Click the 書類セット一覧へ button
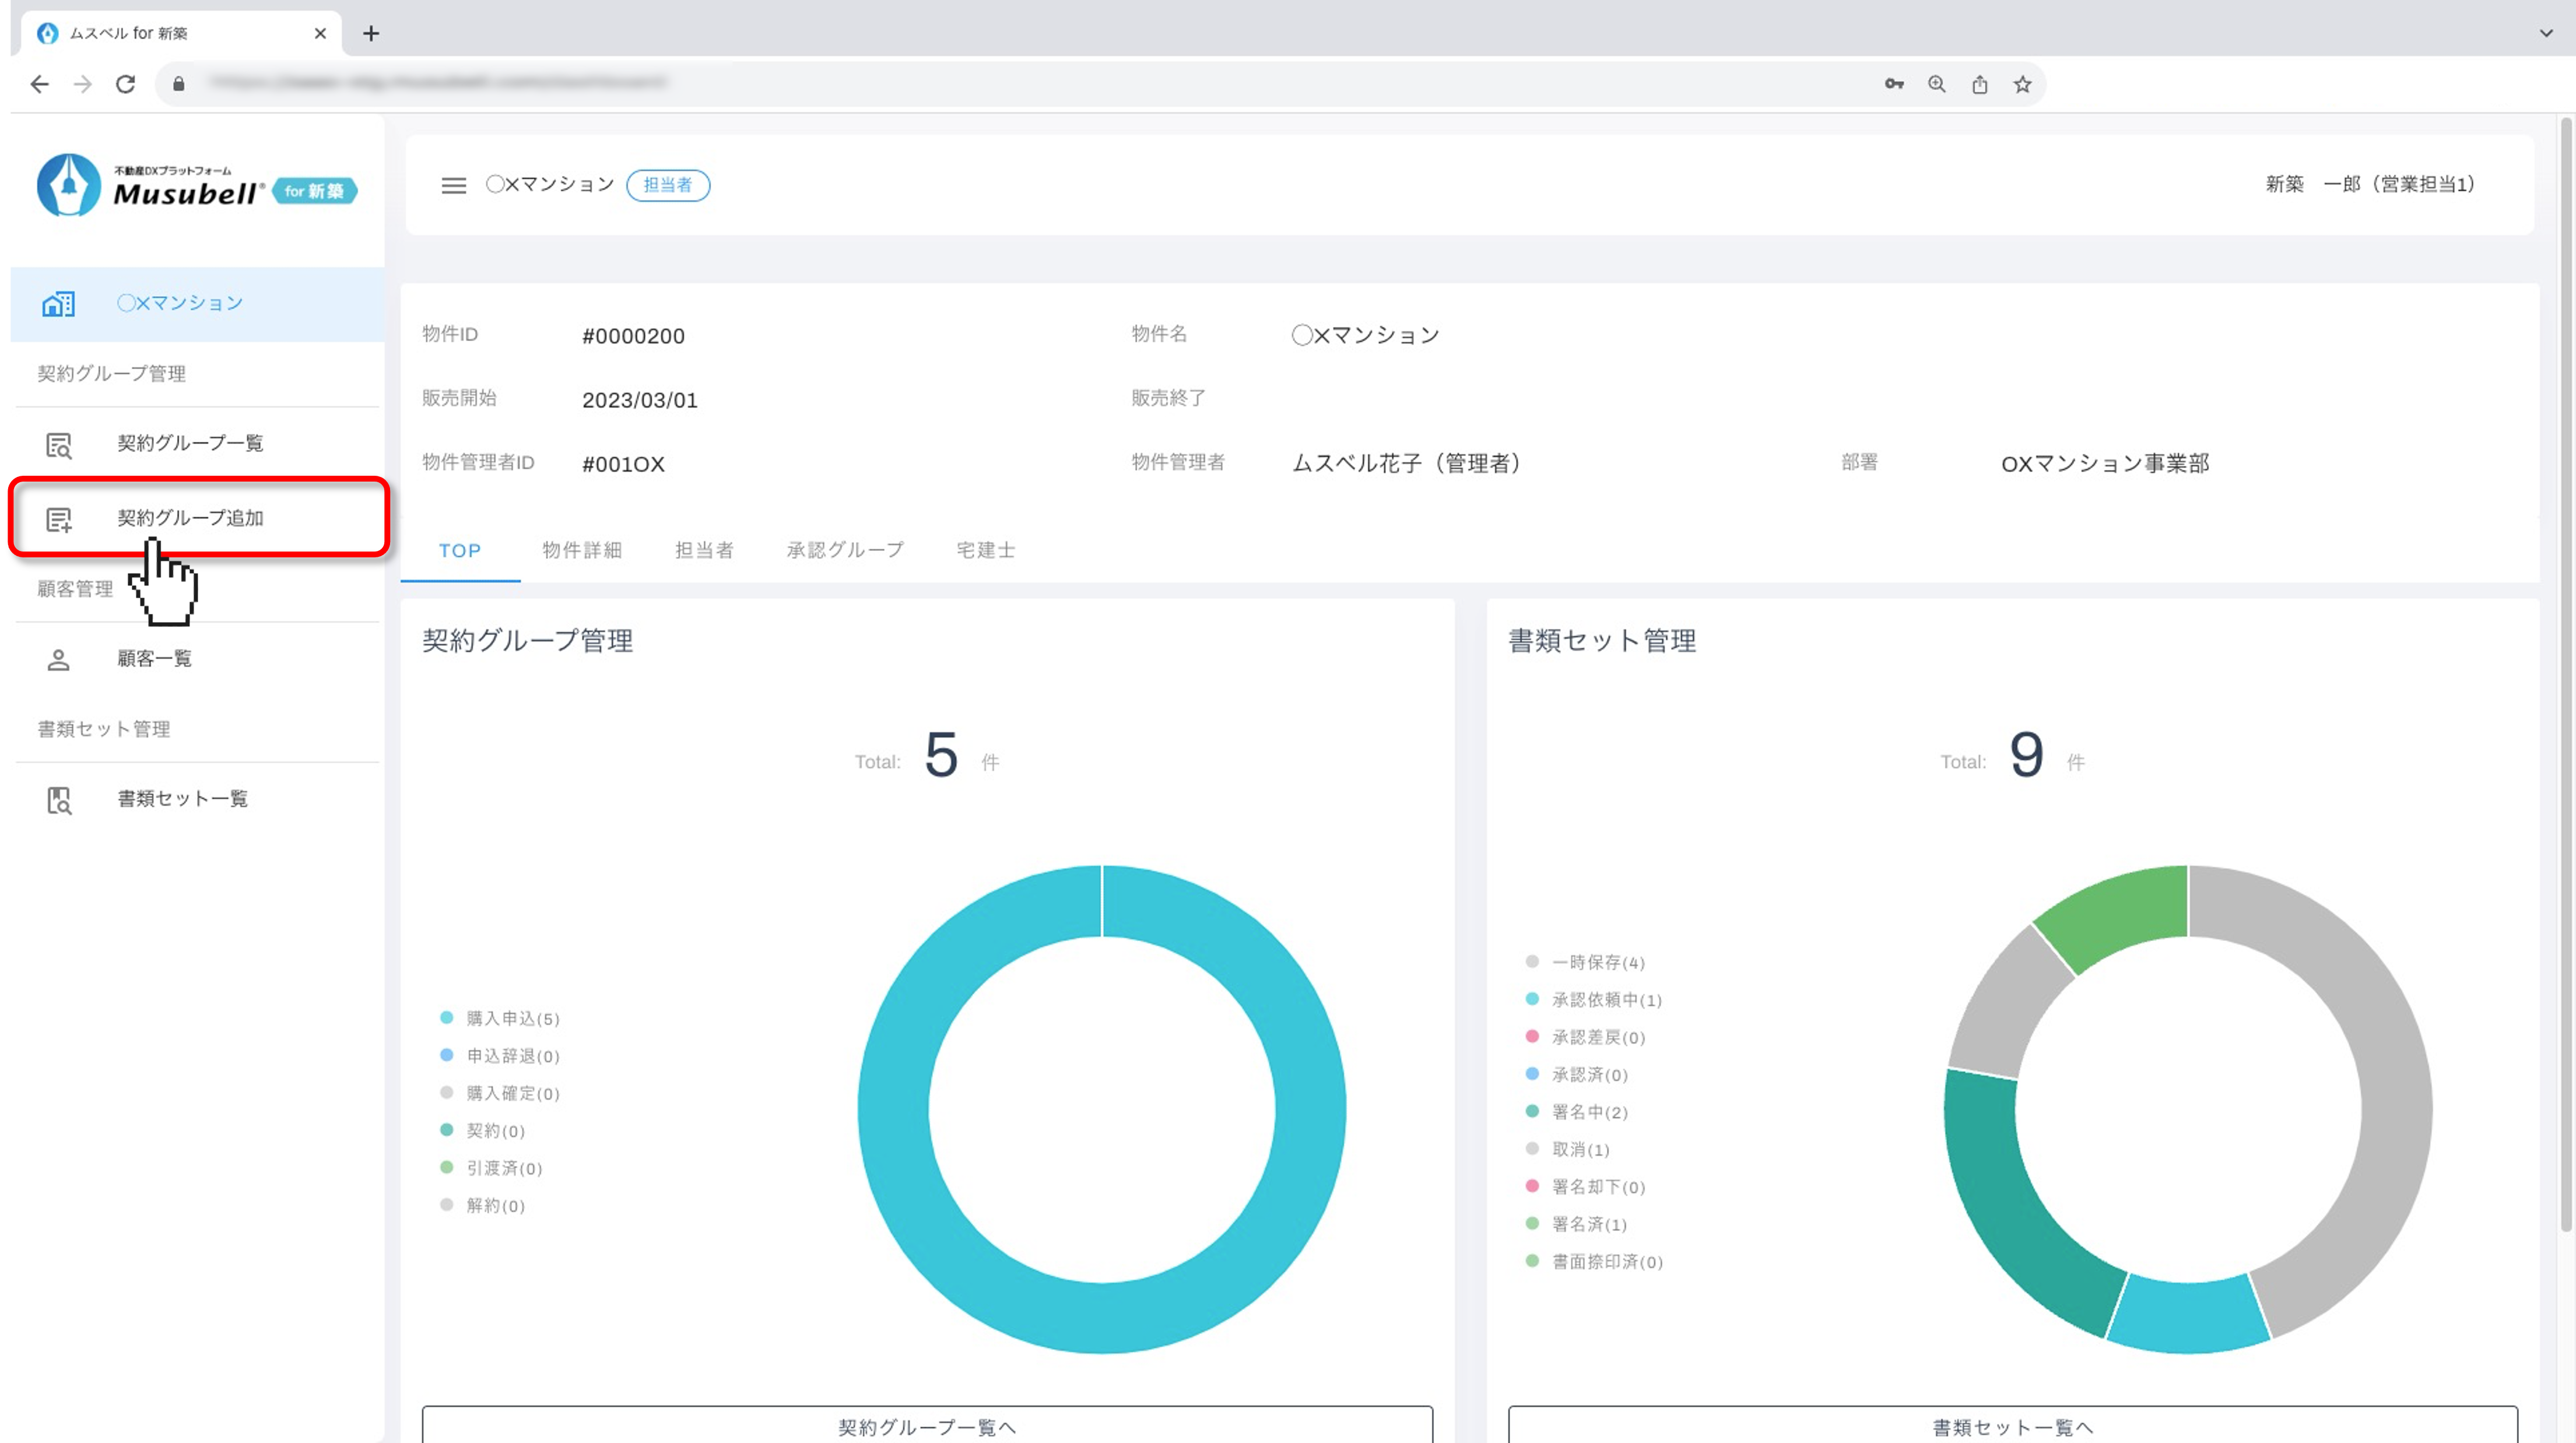This screenshot has width=2576, height=1443. tap(2012, 1426)
